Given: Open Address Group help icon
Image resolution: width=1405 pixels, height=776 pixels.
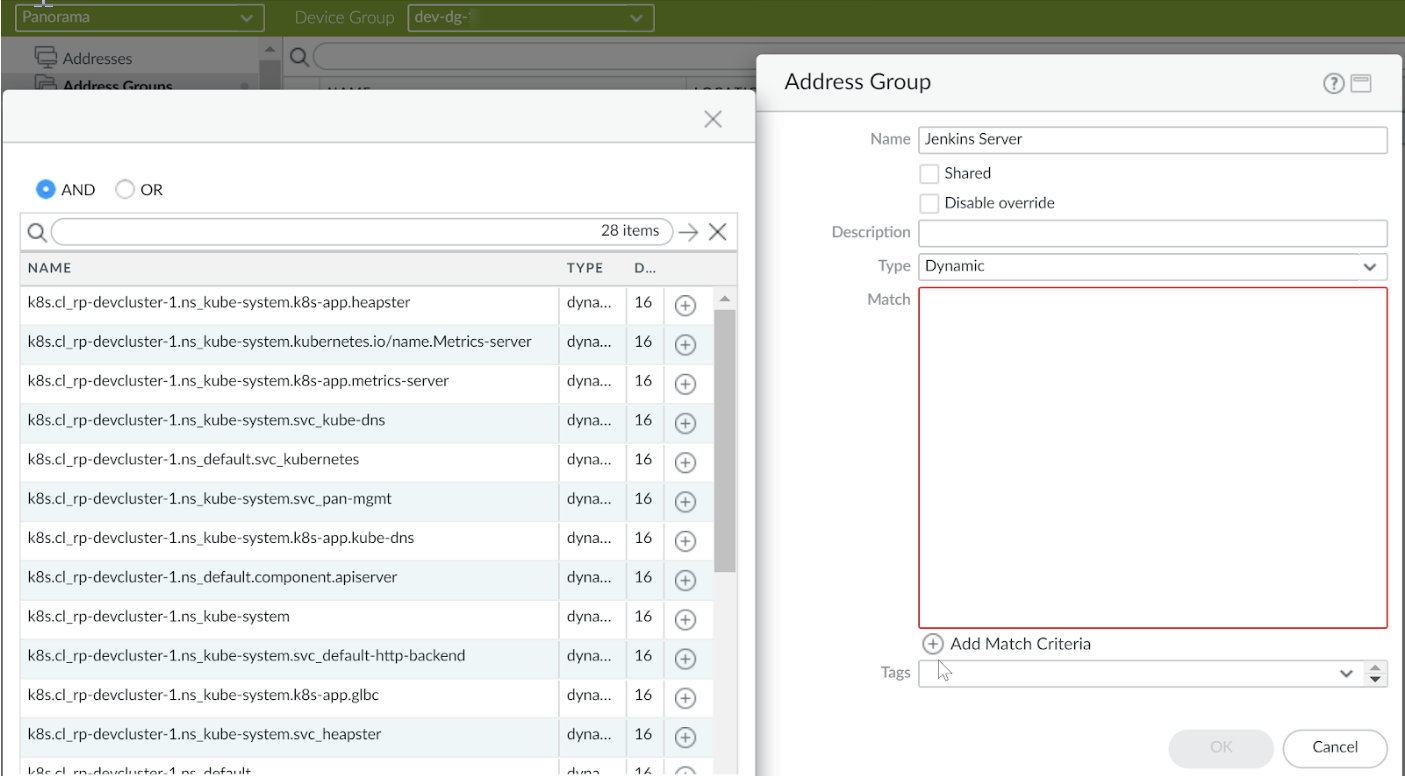Looking at the screenshot, I should coord(1332,84).
